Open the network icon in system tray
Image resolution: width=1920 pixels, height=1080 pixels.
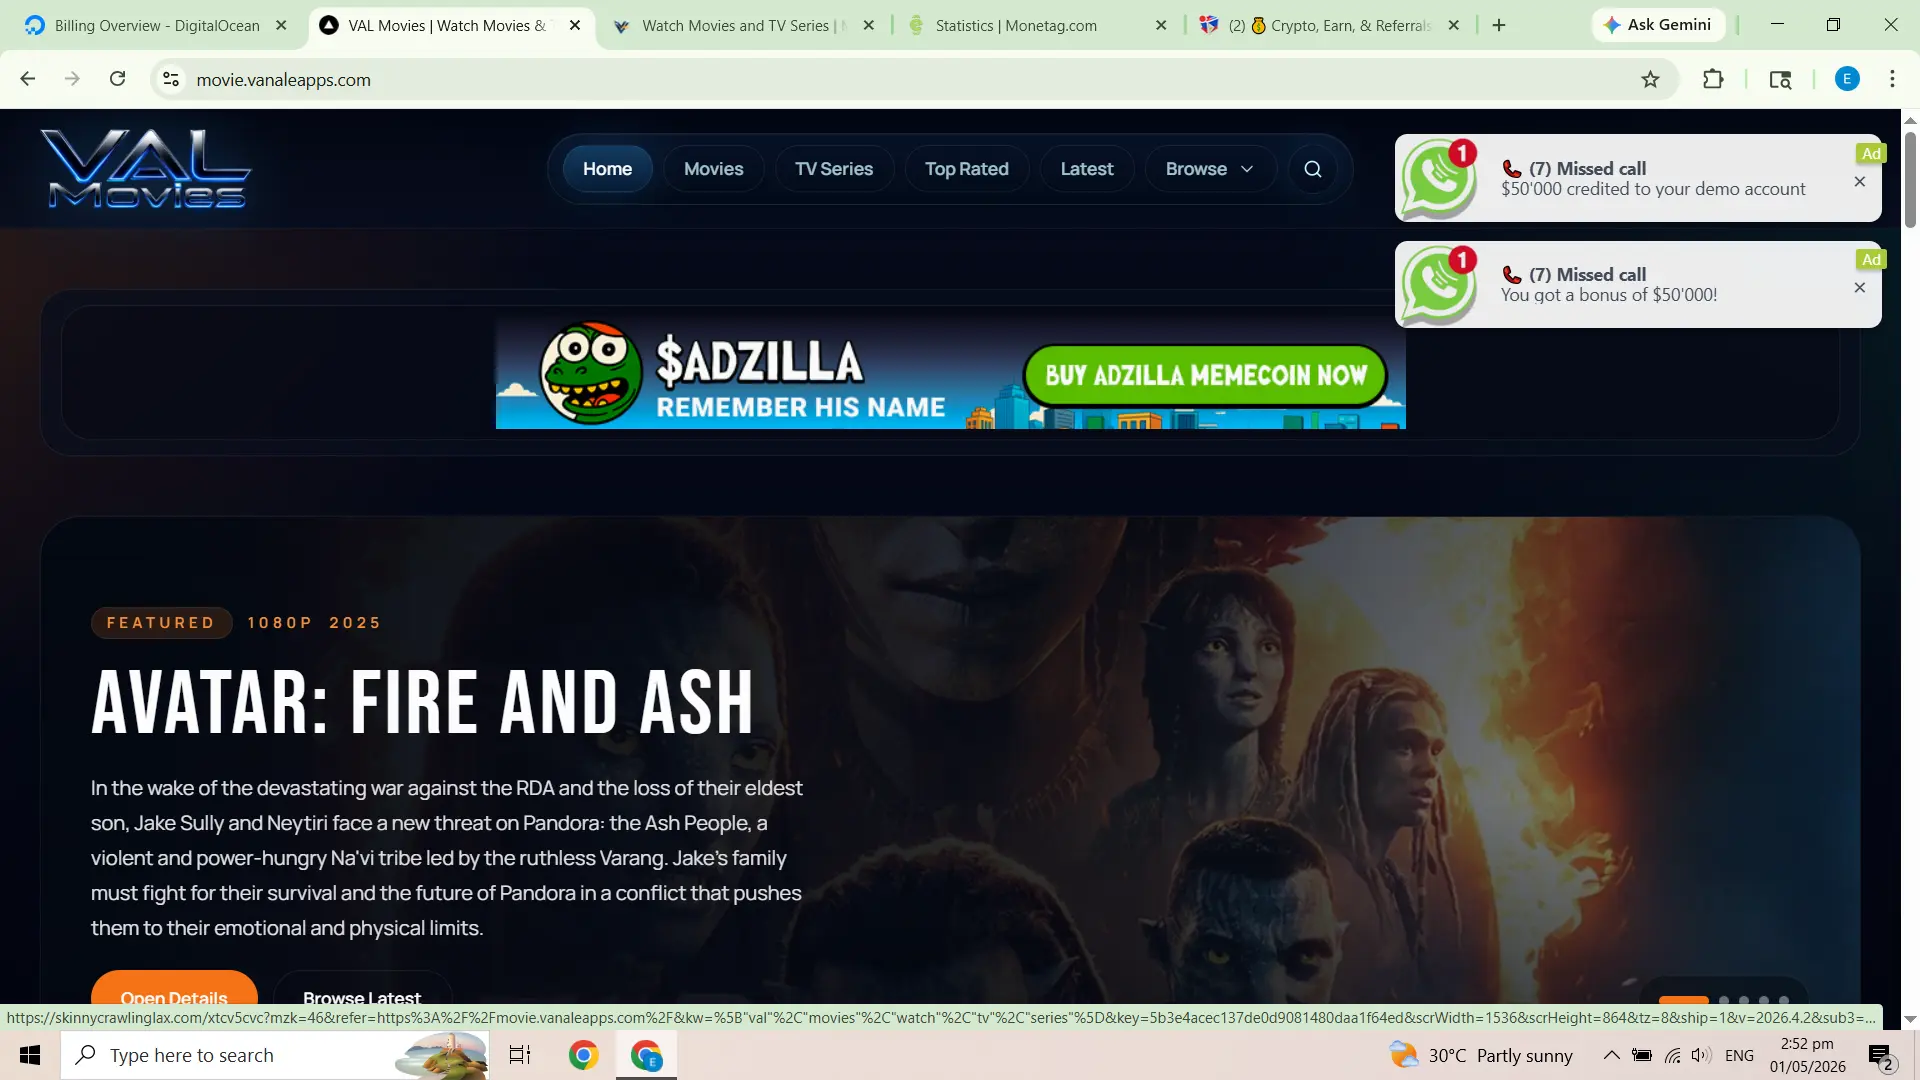click(1672, 1055)
